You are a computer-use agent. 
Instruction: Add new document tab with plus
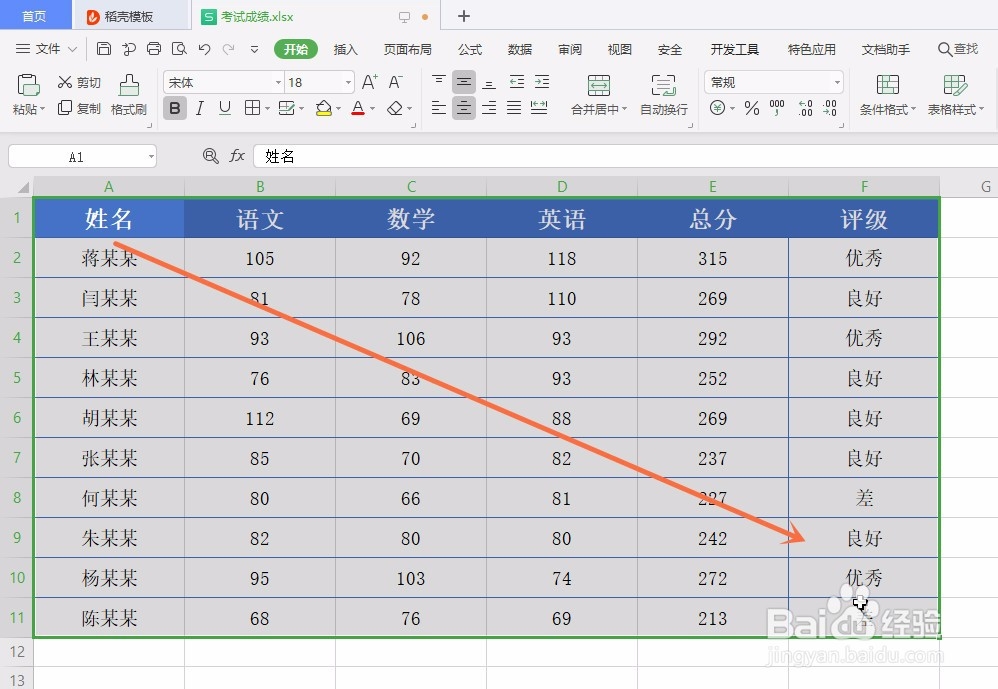464,16
